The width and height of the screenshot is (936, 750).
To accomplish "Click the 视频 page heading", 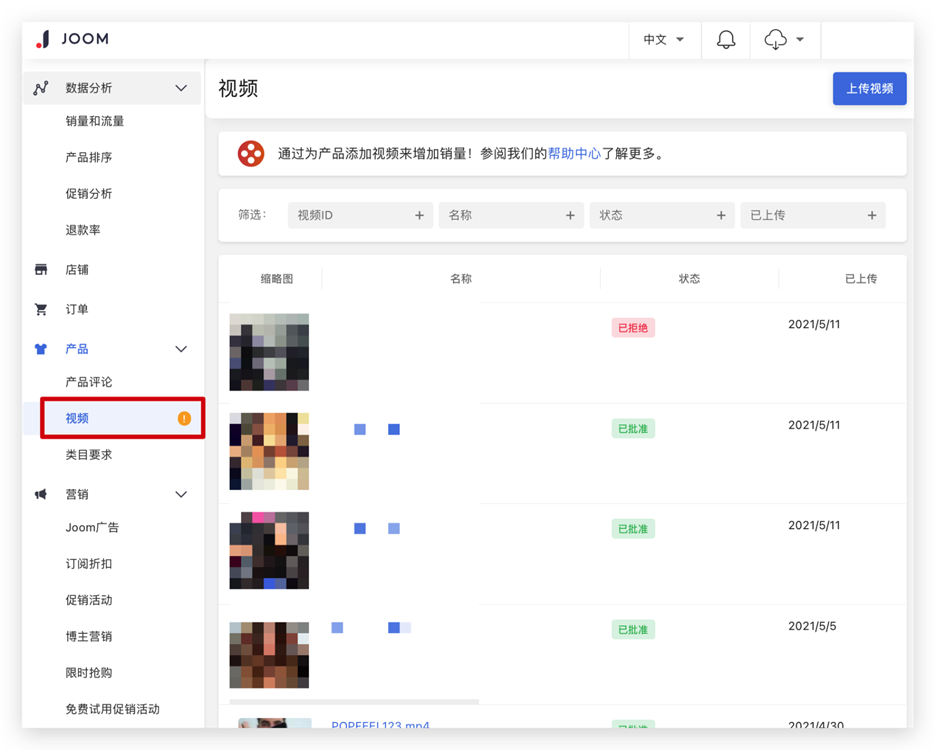I will [x=238, y=88].
